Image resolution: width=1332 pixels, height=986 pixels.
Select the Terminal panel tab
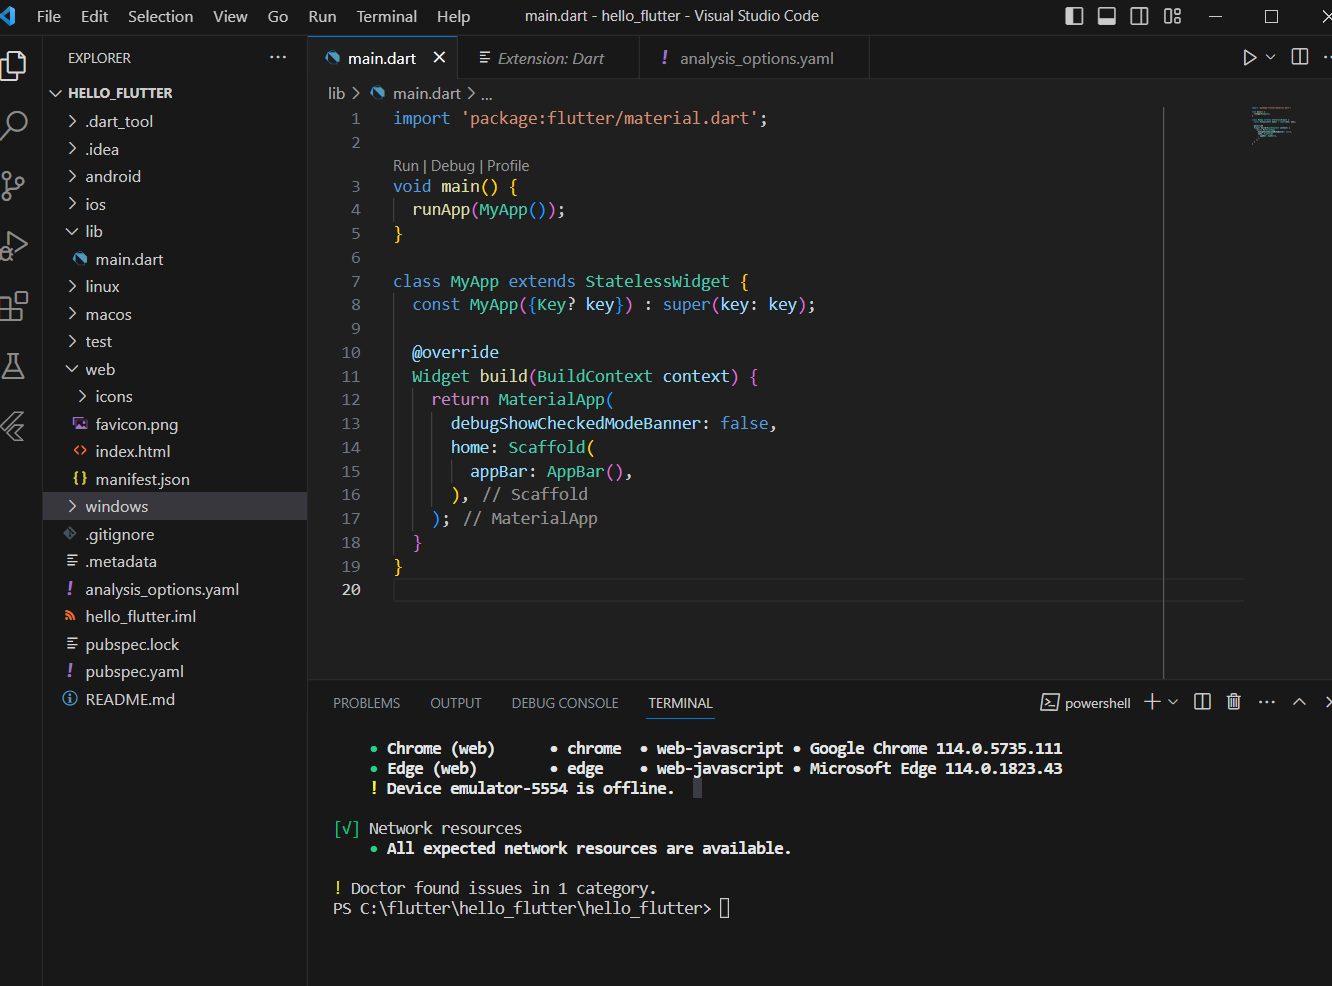680,703
